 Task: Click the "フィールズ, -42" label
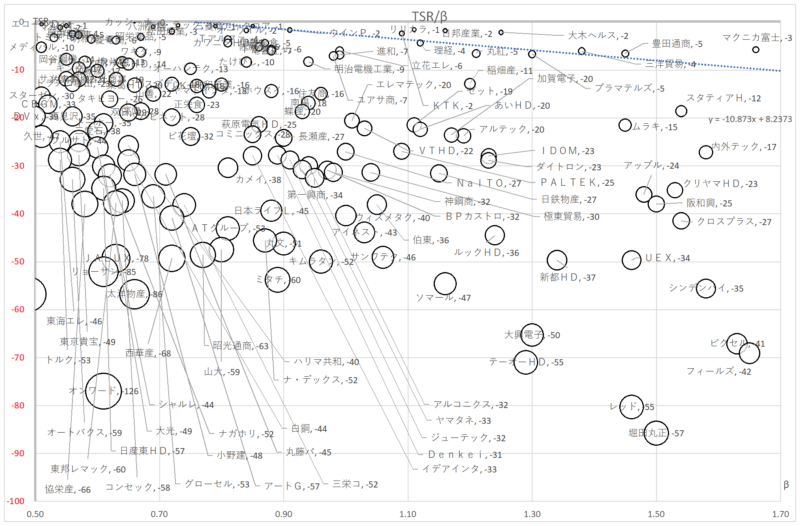[x=718, y=371]
